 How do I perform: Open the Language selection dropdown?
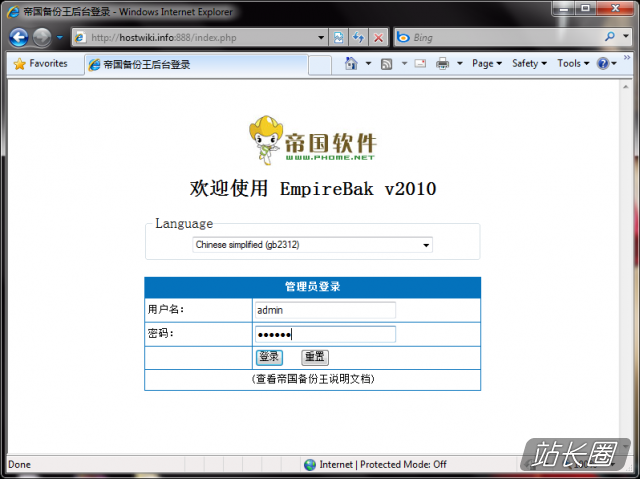(312, 245)
